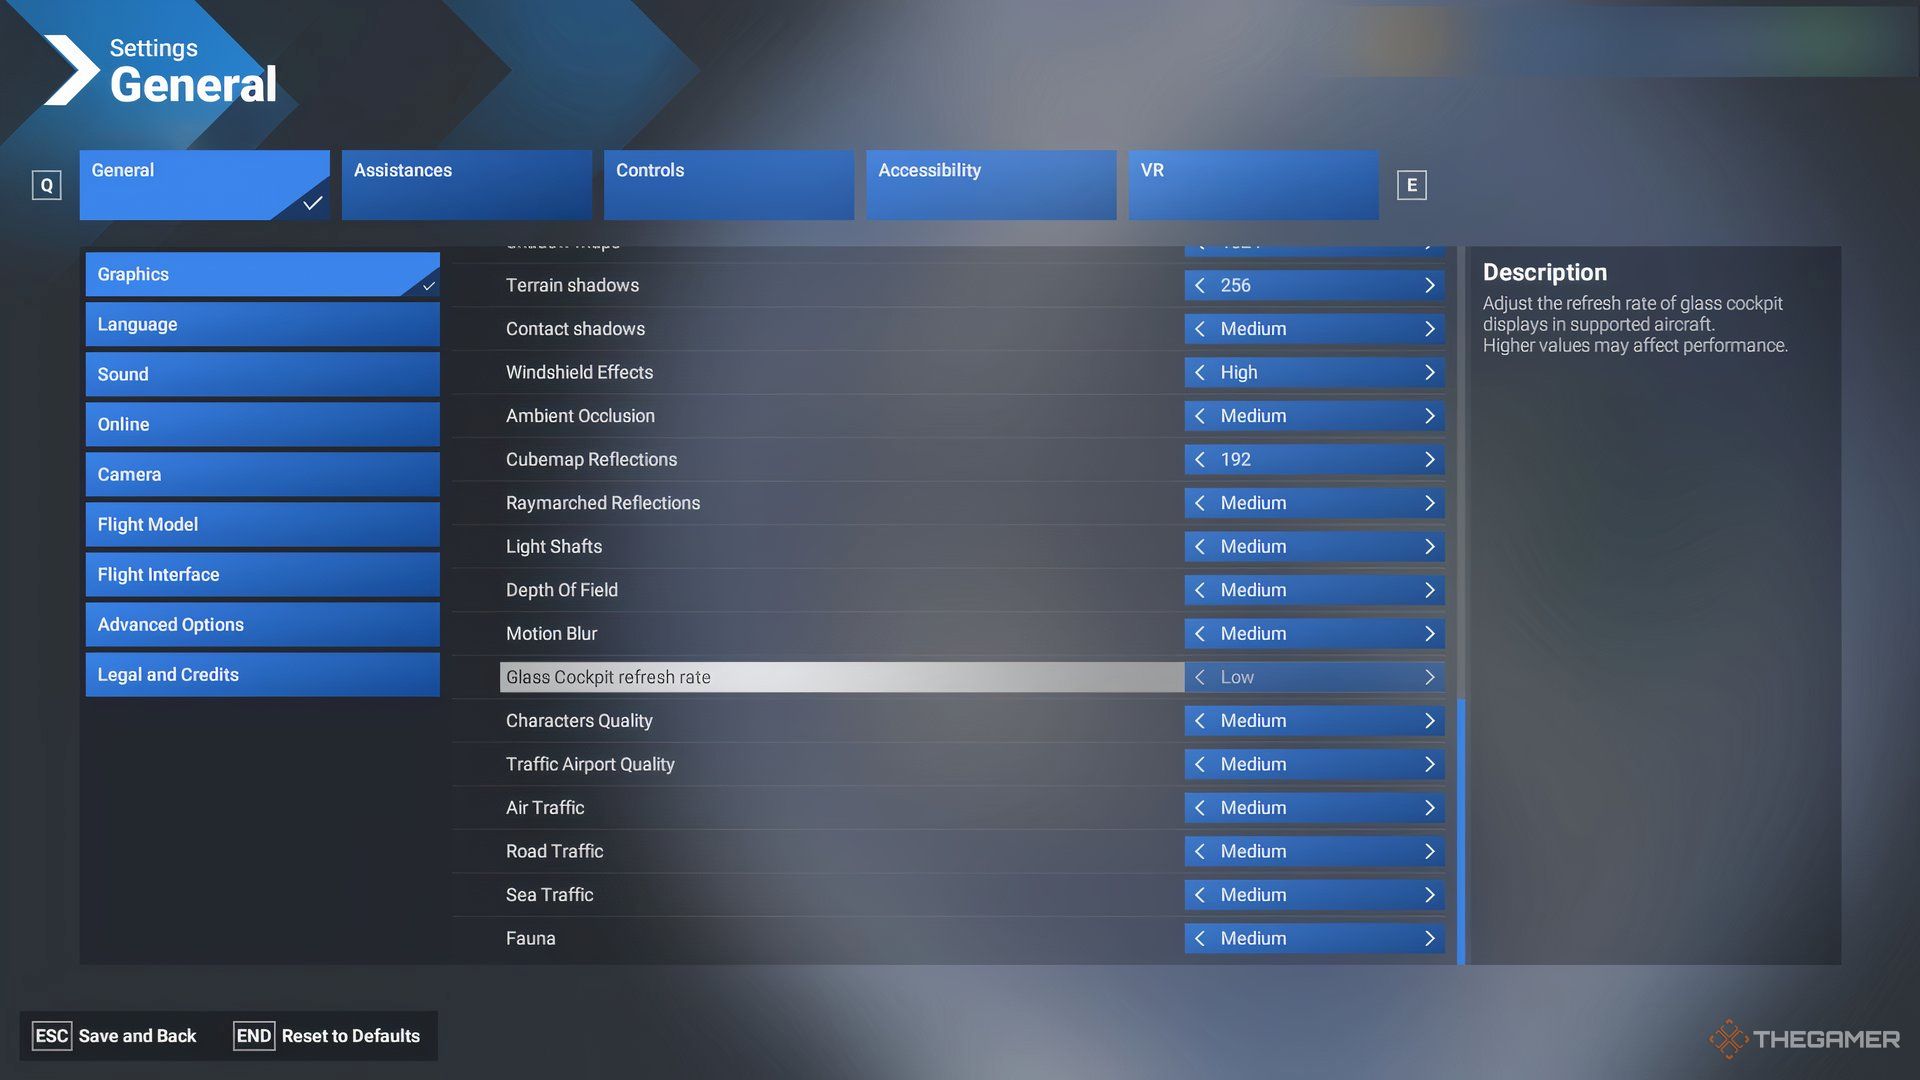Click the right chevron icon for Depth Of Field
1920x1080 pixels.
tap(1427, 589)
